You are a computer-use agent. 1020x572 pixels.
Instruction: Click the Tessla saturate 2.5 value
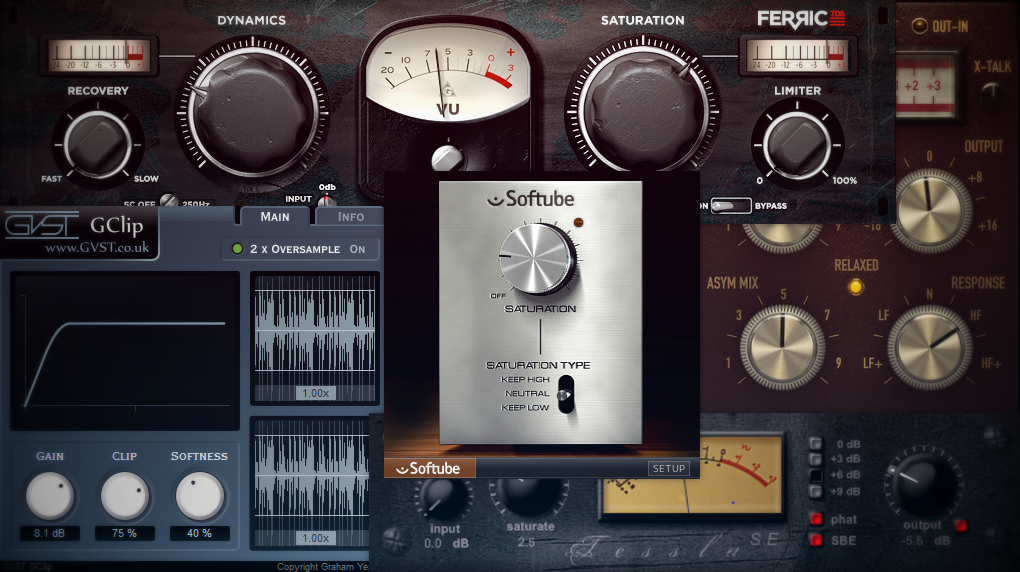(x=526, y=542)
